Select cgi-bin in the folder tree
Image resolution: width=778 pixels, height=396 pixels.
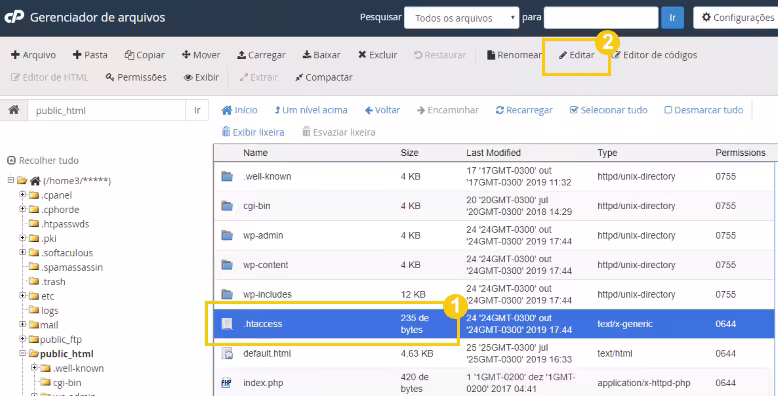(67, 383)
